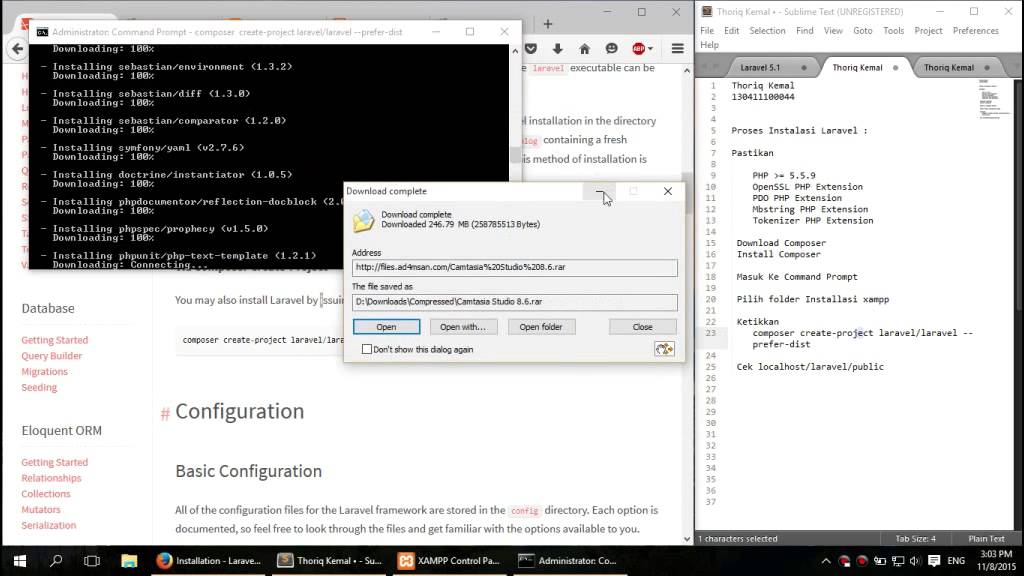The height and width of the screenshot is (576, 1024).
Task: Open the Selection menu in Sublime Text
Action: point(767,31)
